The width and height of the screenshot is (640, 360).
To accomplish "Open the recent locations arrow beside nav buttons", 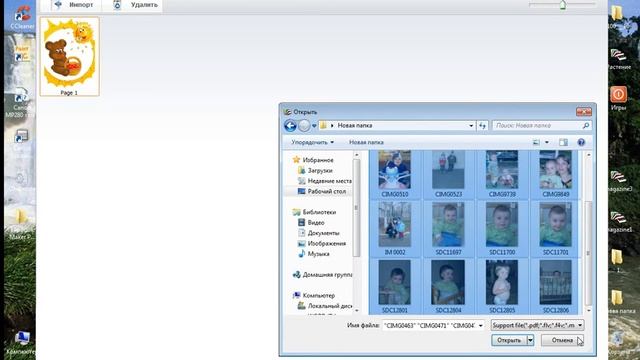I will click(314, 126).
